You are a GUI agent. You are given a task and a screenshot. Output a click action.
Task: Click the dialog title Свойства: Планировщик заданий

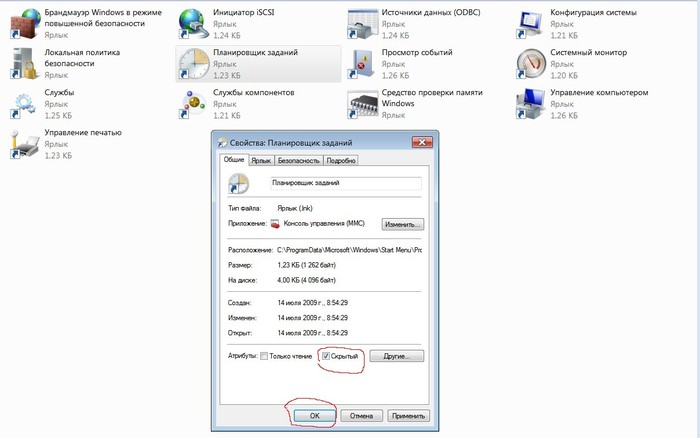coord(291,143)
